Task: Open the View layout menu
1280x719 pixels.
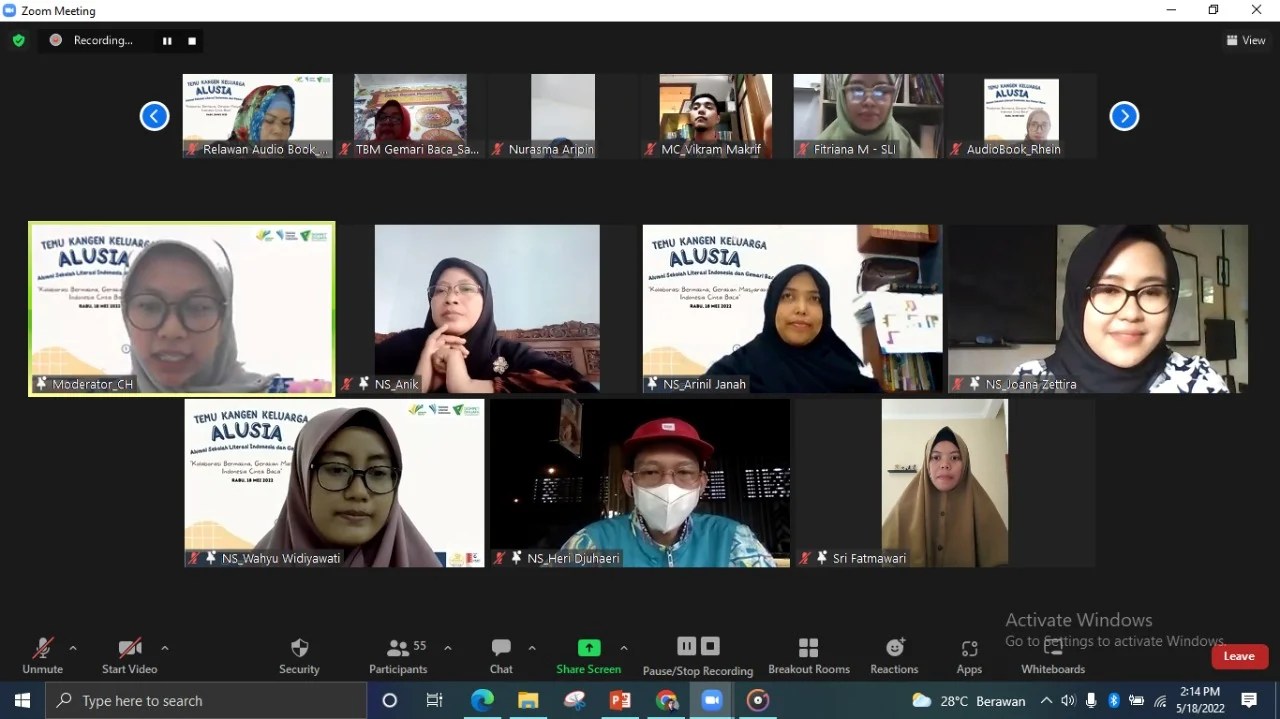Action: coord(1246,41)
